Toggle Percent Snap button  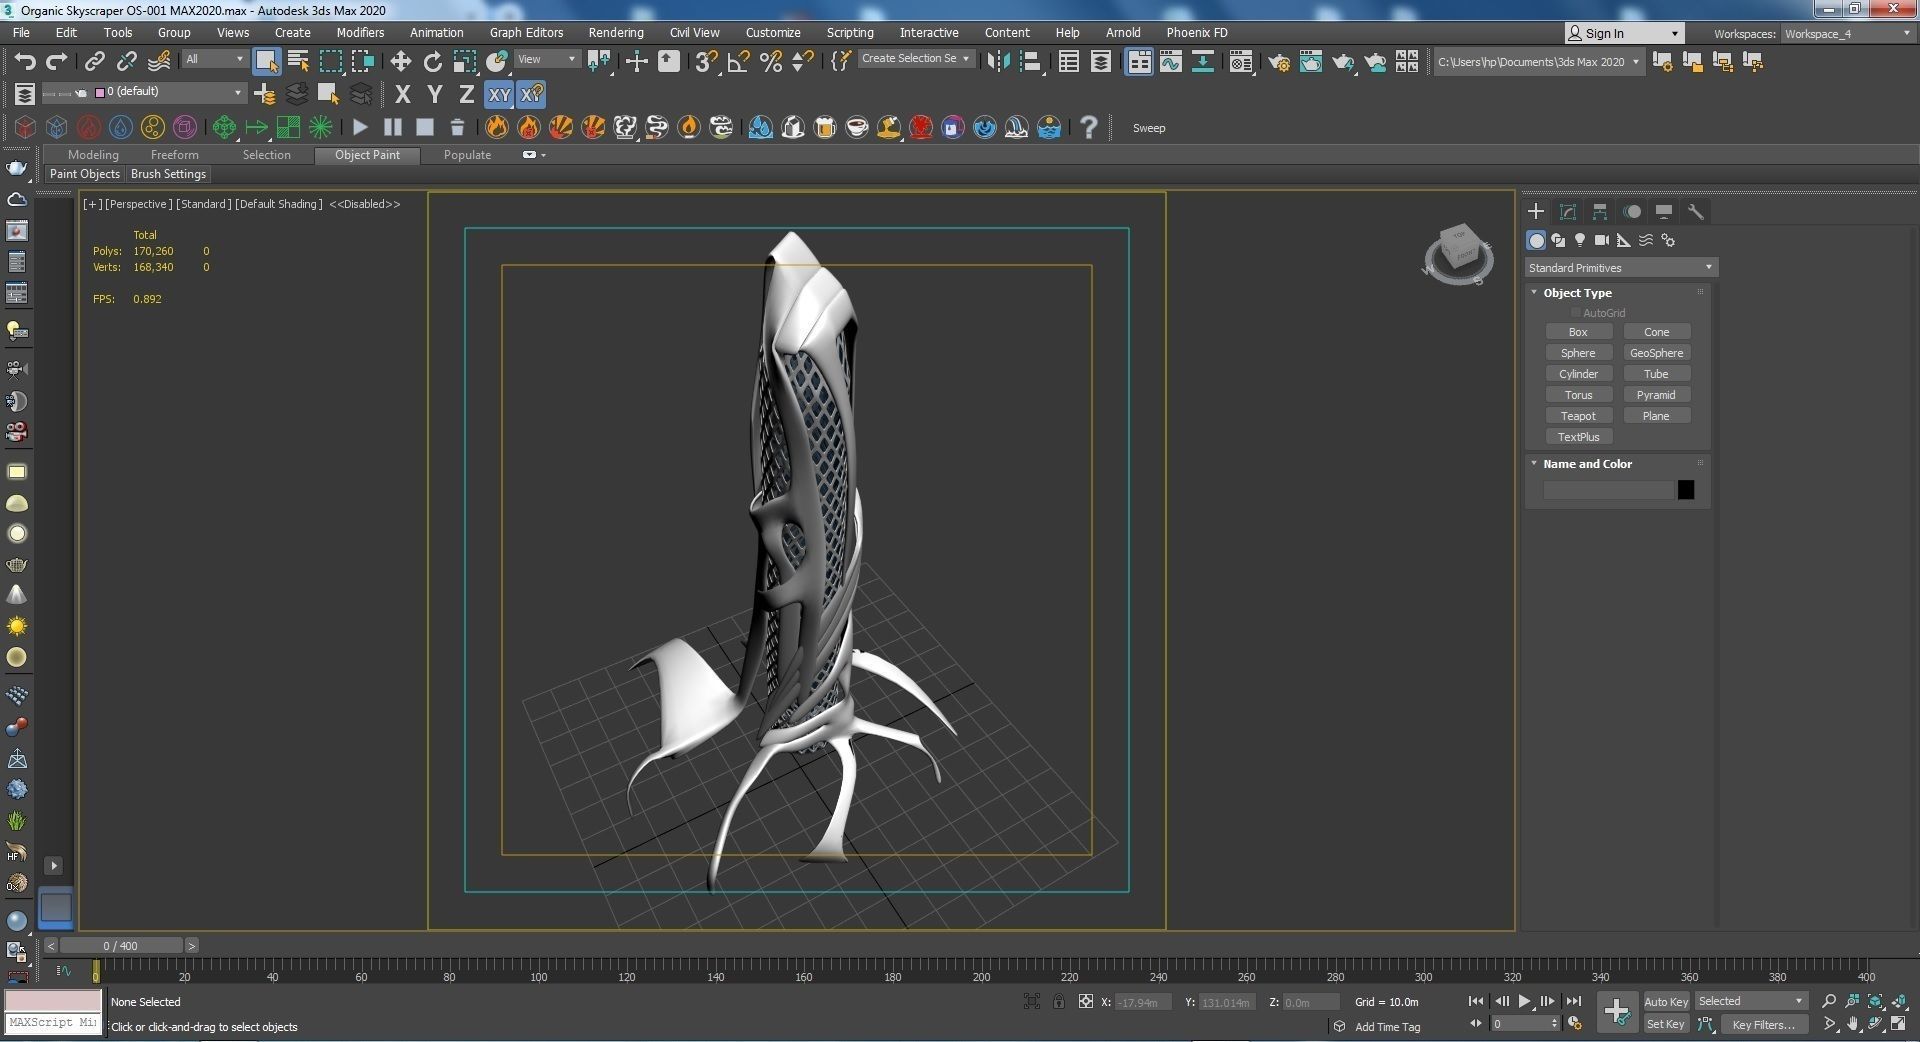(771, 62)
